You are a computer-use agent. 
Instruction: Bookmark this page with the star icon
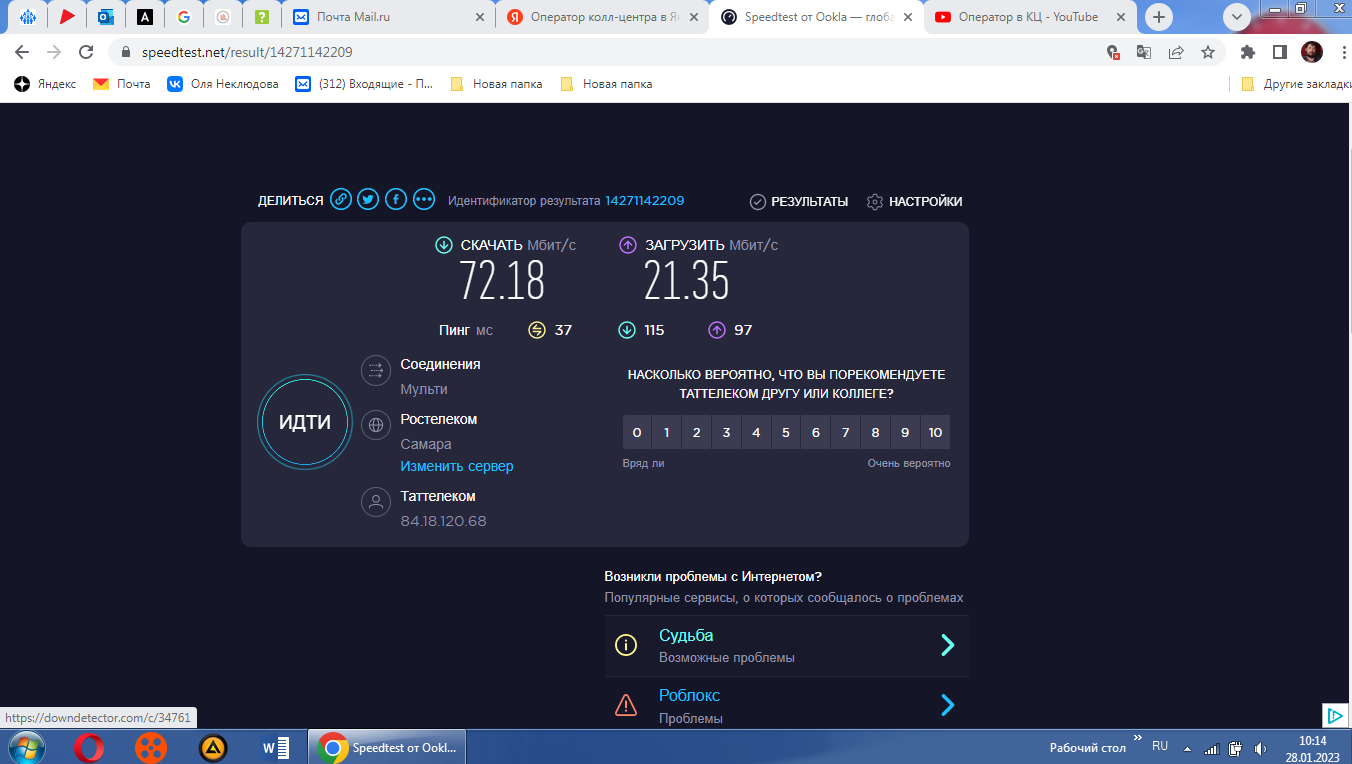(1208, 52)
